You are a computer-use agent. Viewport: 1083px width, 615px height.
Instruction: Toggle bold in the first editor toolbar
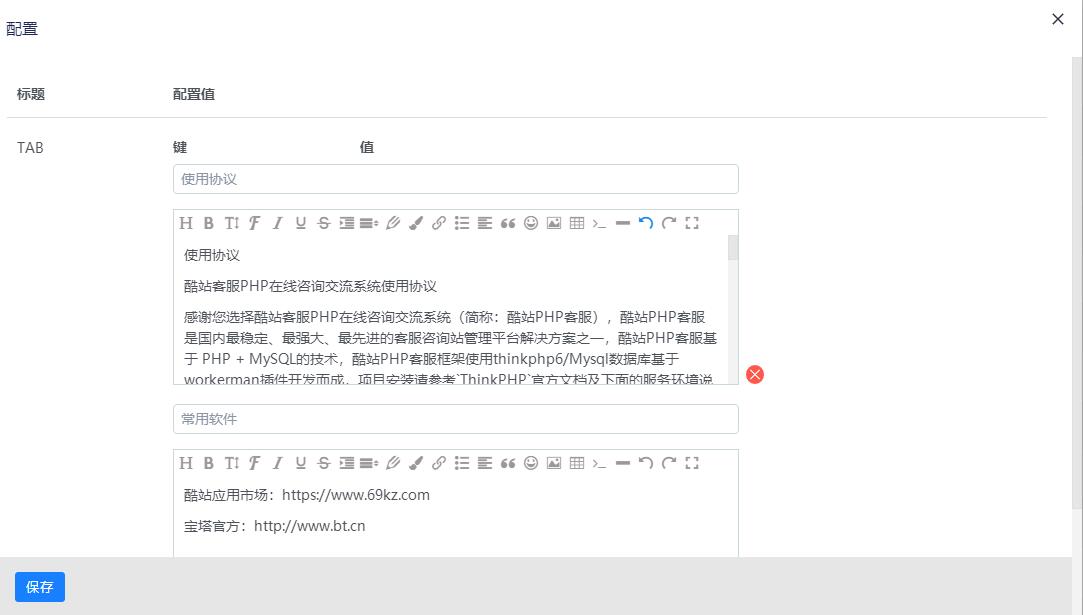209,223
